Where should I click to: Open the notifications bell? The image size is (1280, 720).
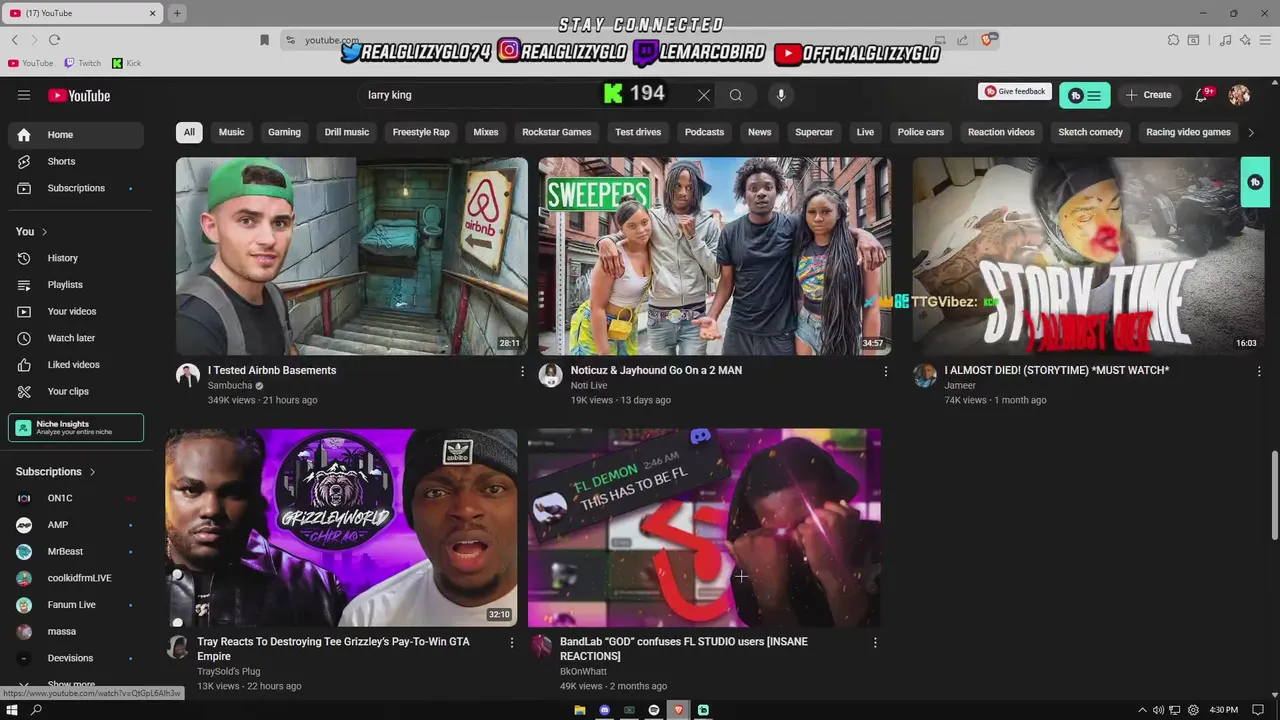(1202, 95)
